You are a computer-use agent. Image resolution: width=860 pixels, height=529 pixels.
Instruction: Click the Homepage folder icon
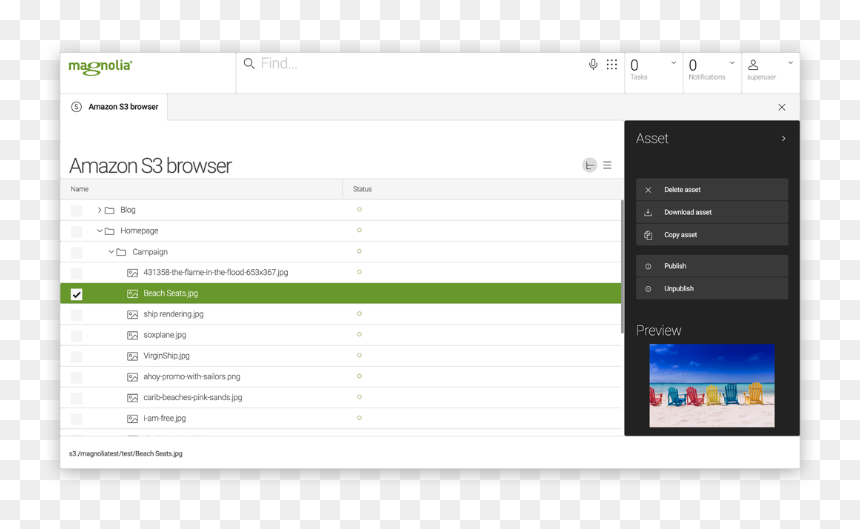point(110,231)
